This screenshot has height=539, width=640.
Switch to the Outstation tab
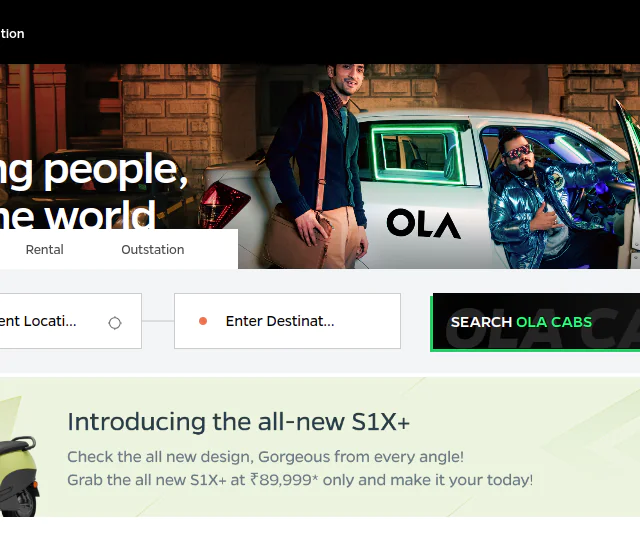click(x=153, y=249)
